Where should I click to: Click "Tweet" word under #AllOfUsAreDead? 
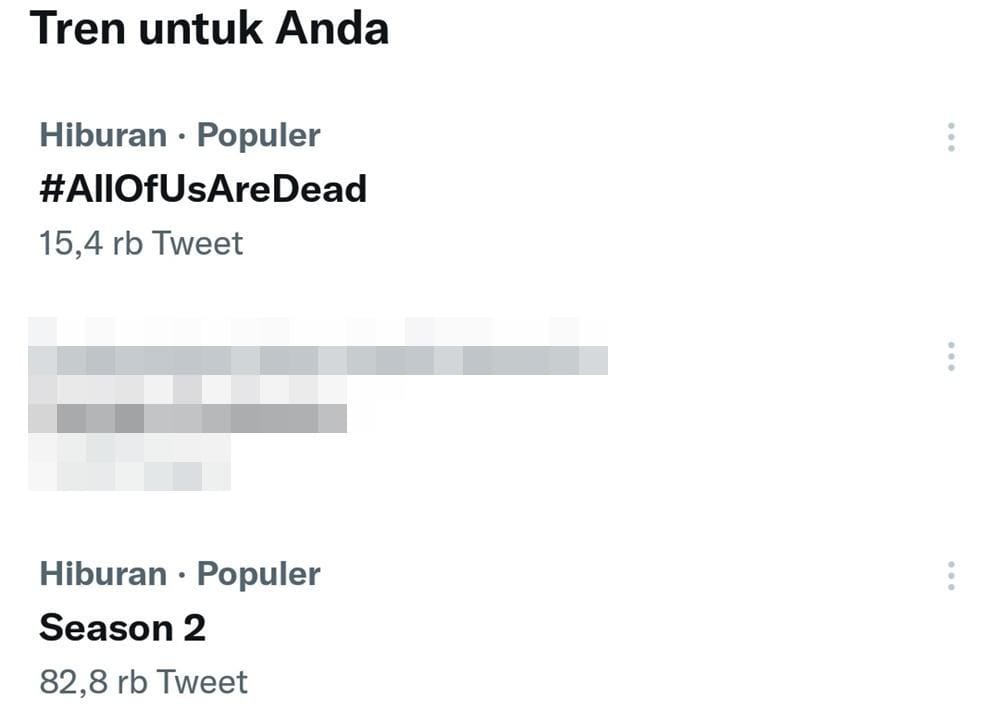[x=197, y=243]
